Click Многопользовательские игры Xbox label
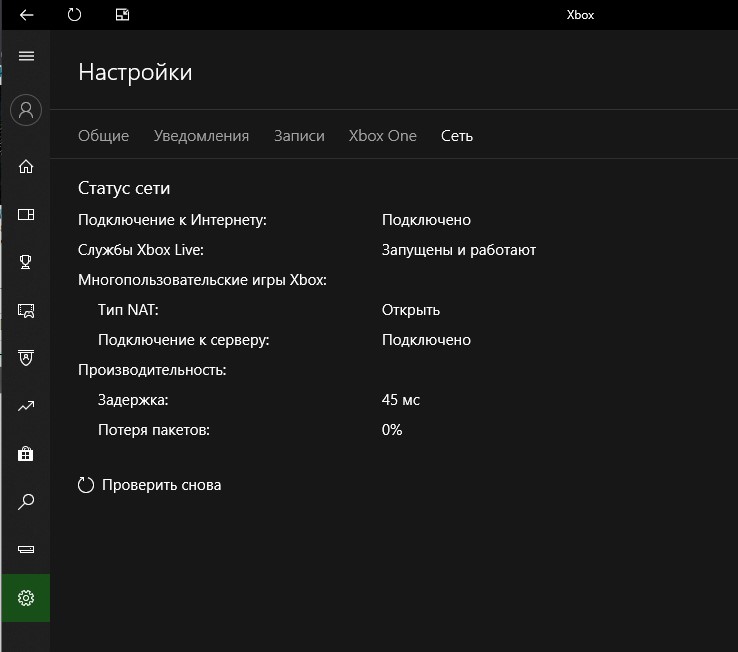Screen dimensions: 738x652 202,280
